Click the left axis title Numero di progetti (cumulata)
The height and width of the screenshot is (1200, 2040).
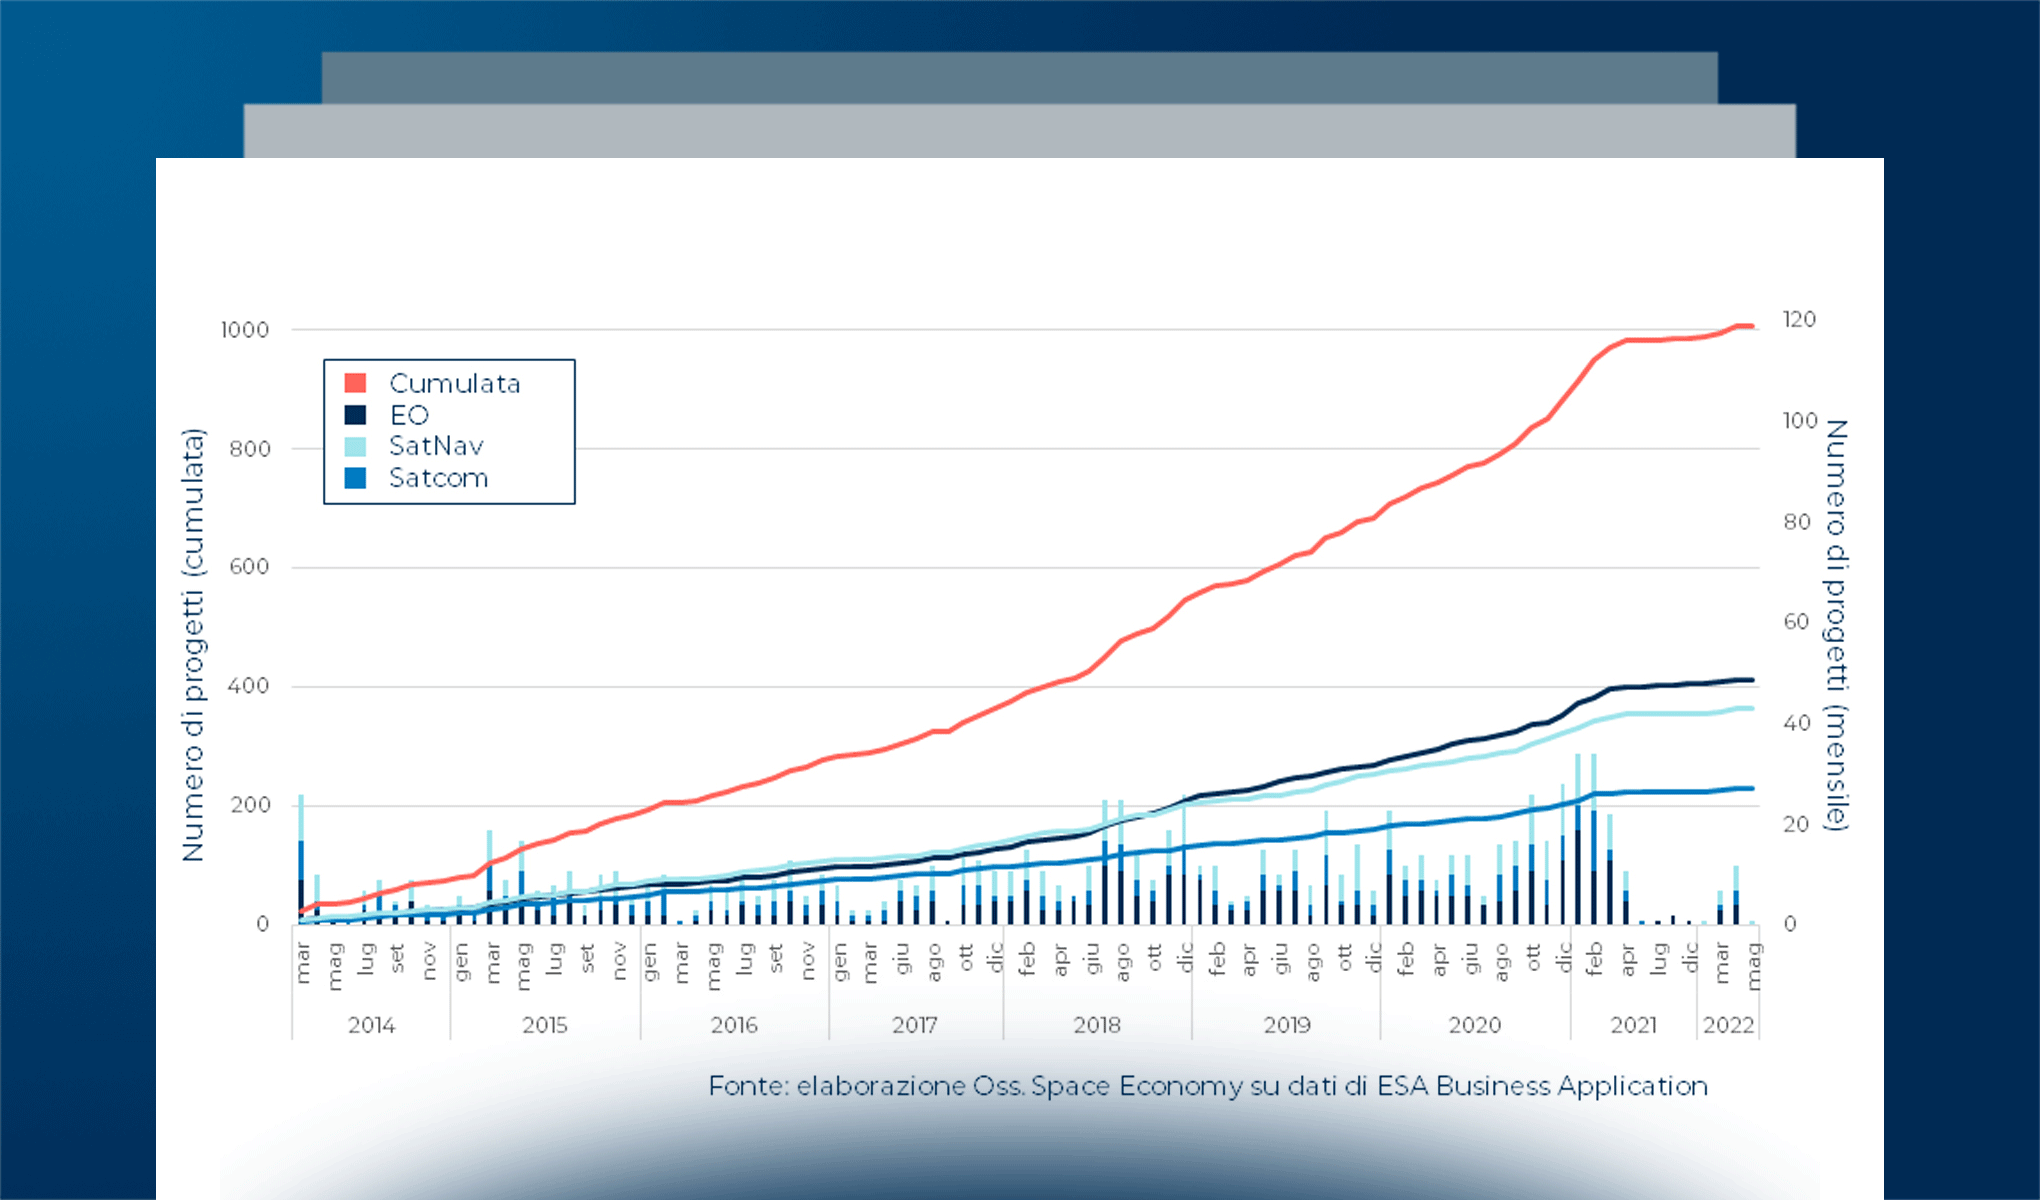192,645
